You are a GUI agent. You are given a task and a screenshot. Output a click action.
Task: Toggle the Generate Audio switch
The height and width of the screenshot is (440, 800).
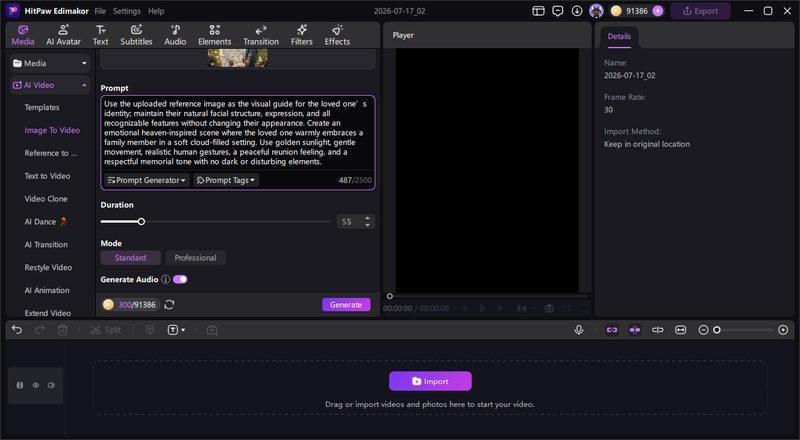[180, 279]
